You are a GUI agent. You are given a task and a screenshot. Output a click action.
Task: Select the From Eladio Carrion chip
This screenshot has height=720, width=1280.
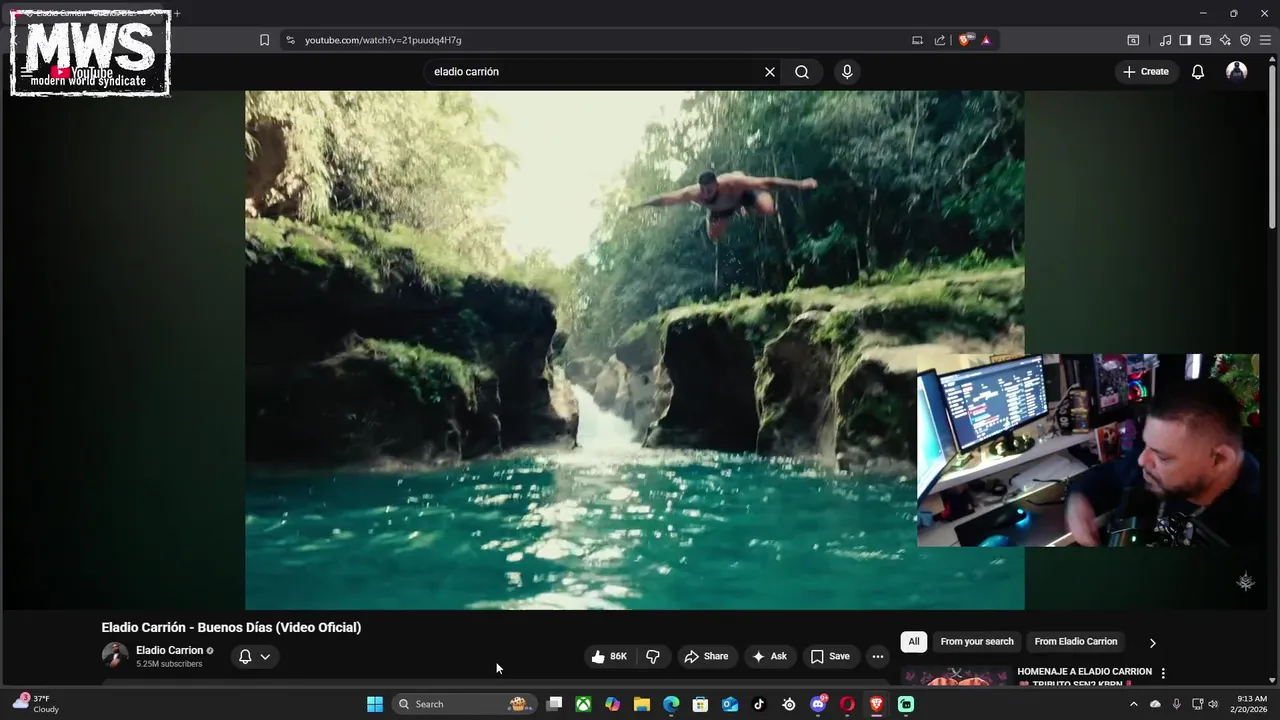(x=1076, y=642)
